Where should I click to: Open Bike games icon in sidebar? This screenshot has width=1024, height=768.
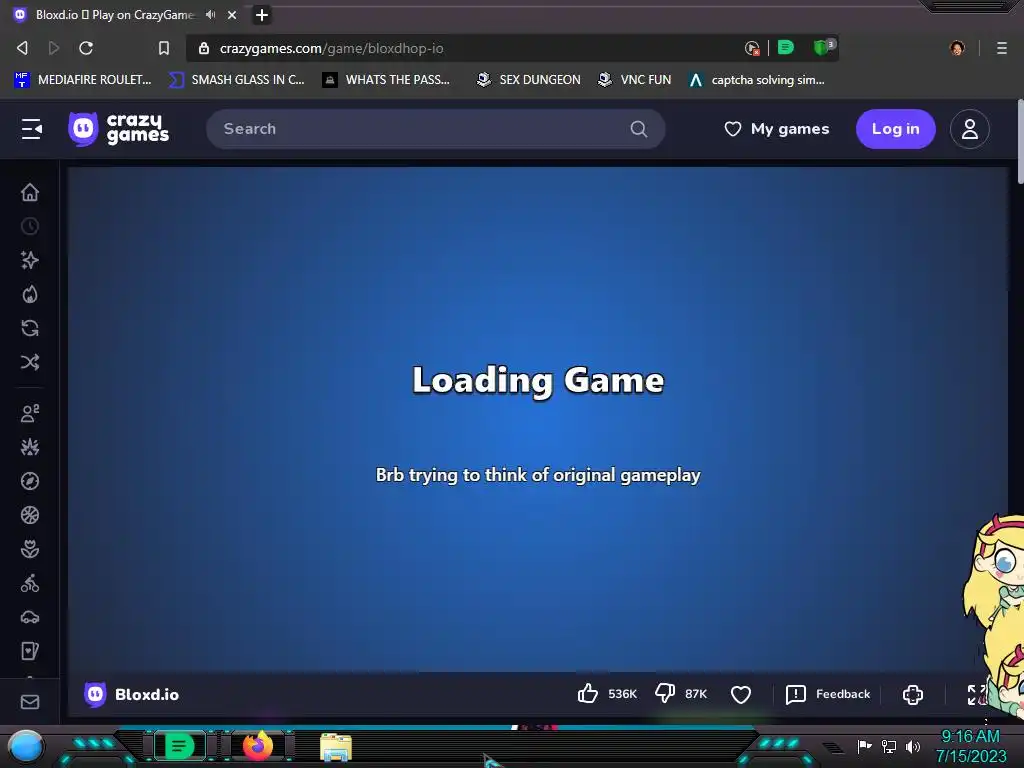[30, 583]
